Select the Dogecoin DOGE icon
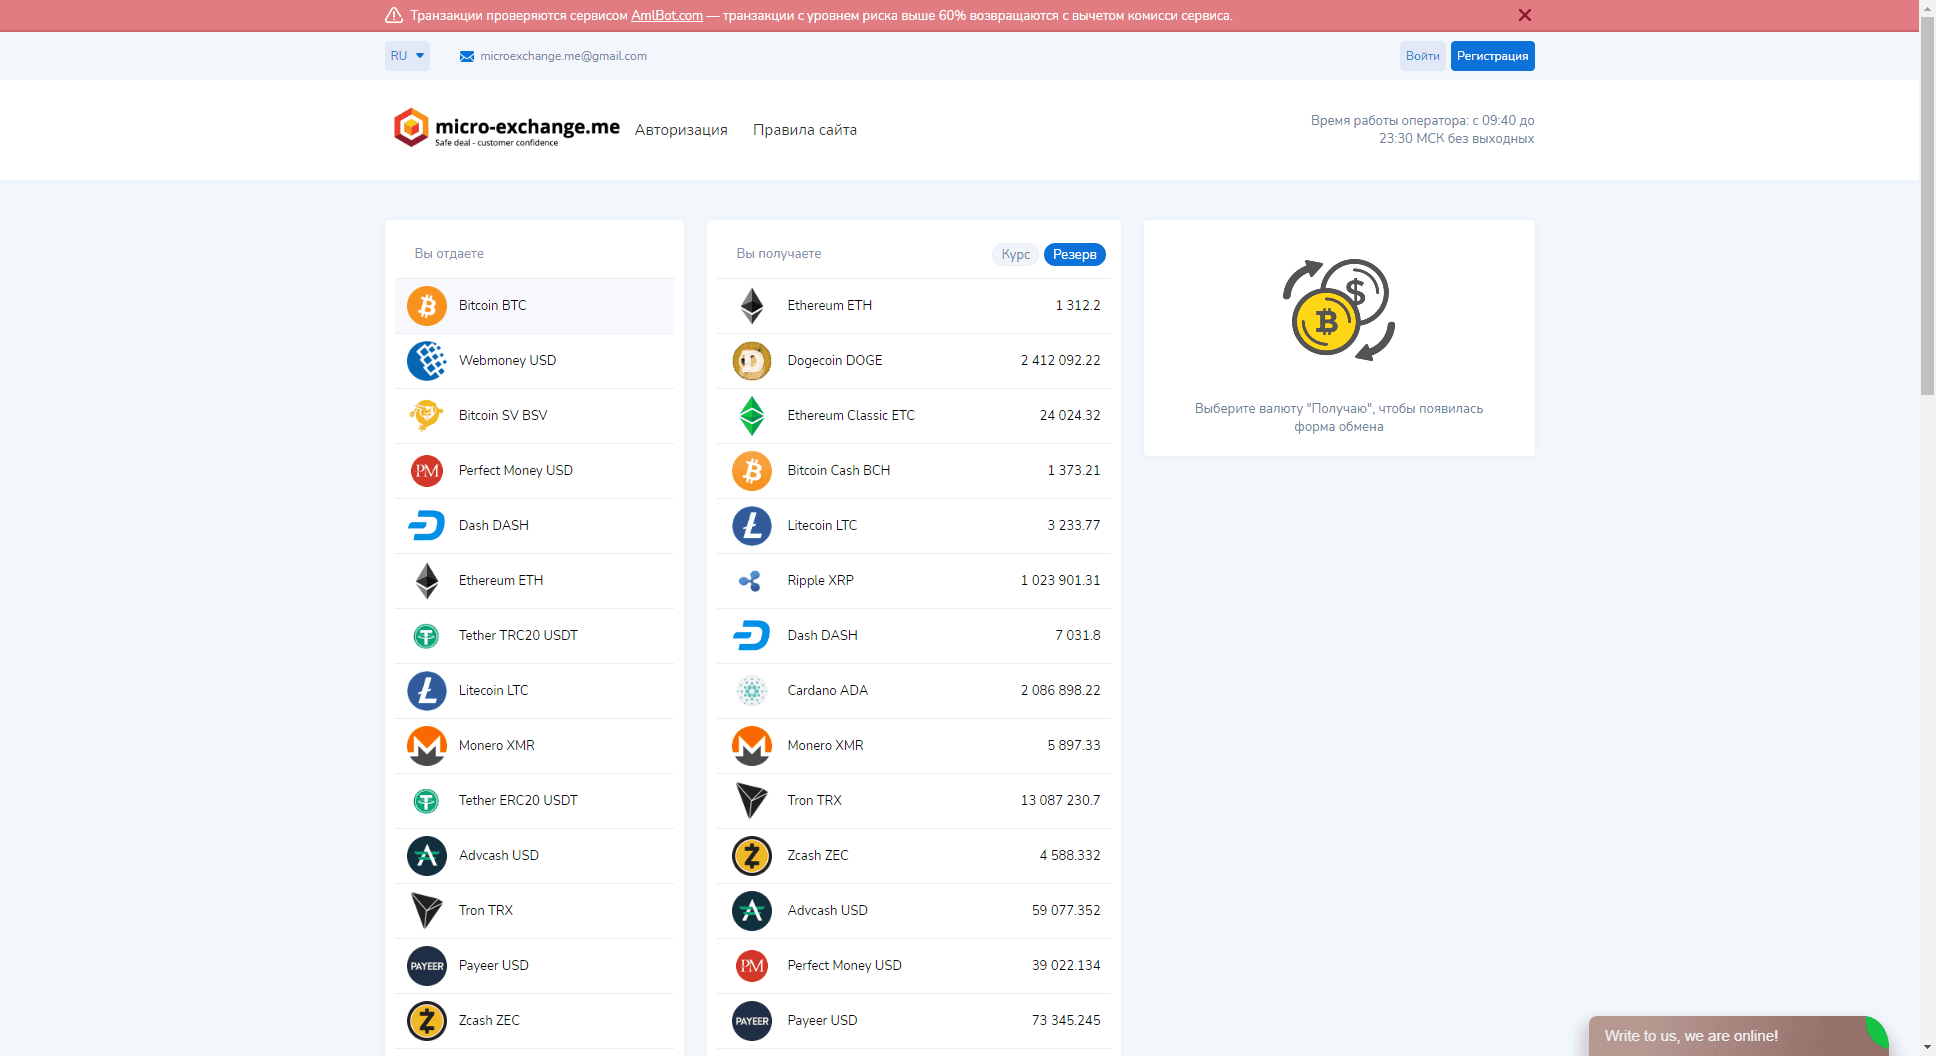The image size is (1936, 1056). pyautogui.click(x=752, y=360)
